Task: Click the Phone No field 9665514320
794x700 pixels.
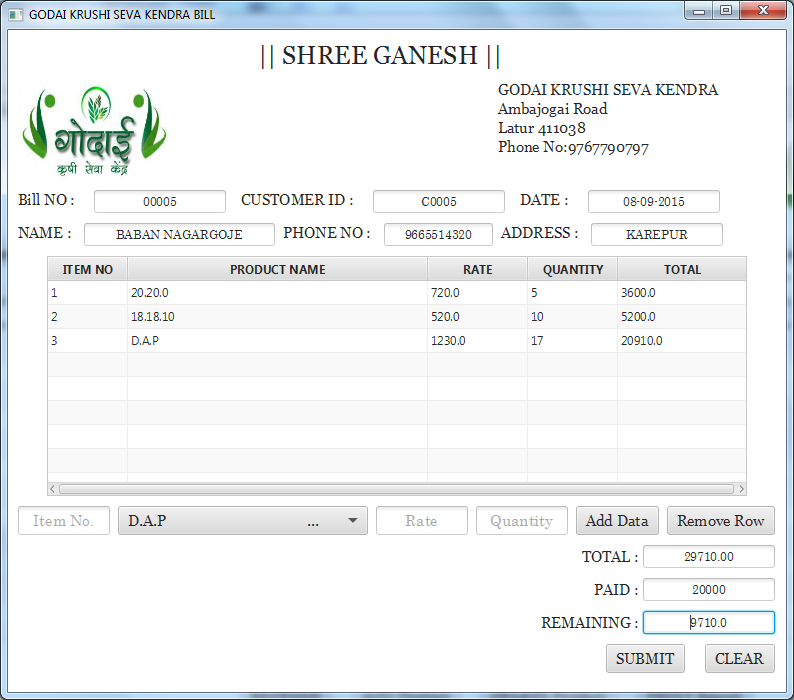Action: point(439,235)
